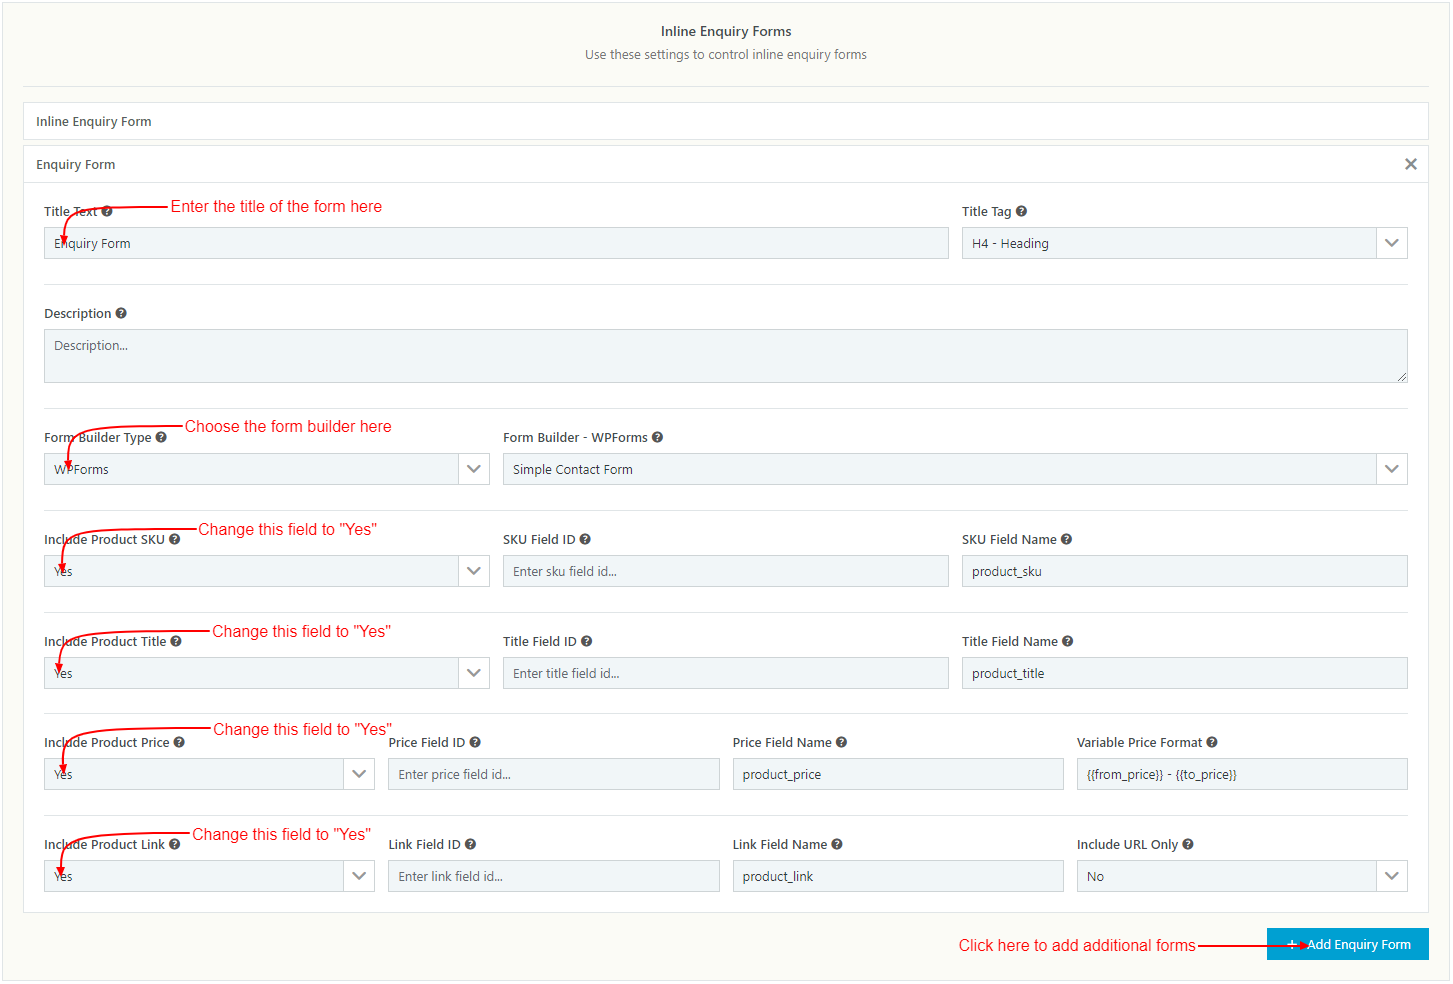This screenshot has width=1453, height=984.
Task: Click help icon beside Include Product SKU
Action: tap(174, 540)
